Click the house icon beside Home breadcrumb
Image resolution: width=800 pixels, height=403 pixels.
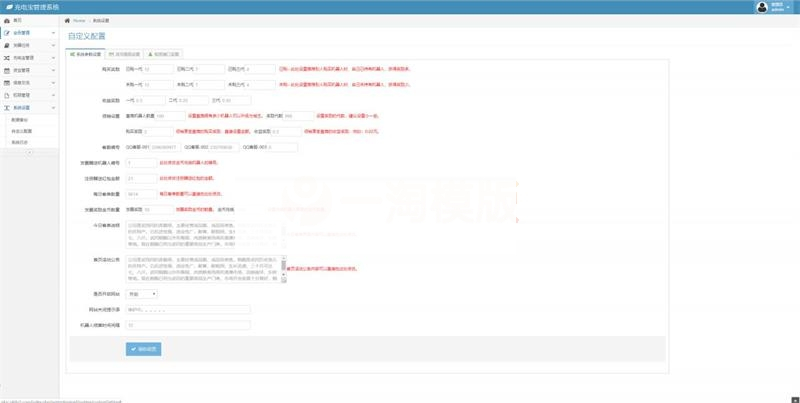(x=68, y=20)
